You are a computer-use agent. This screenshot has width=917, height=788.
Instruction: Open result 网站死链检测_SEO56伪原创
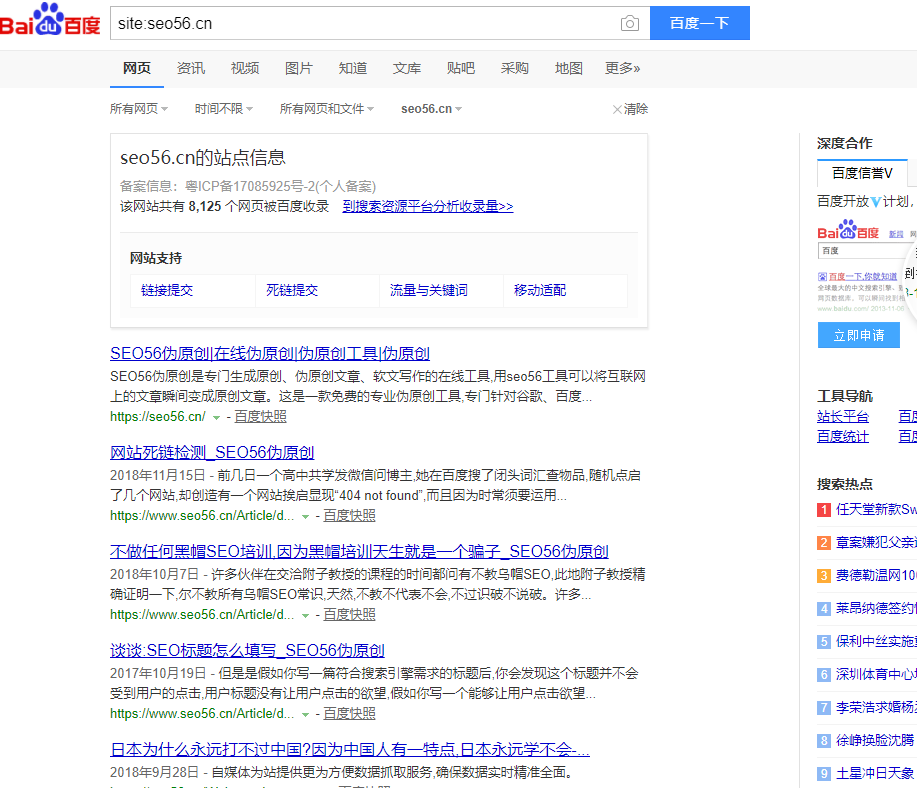(x=212, y=452)
